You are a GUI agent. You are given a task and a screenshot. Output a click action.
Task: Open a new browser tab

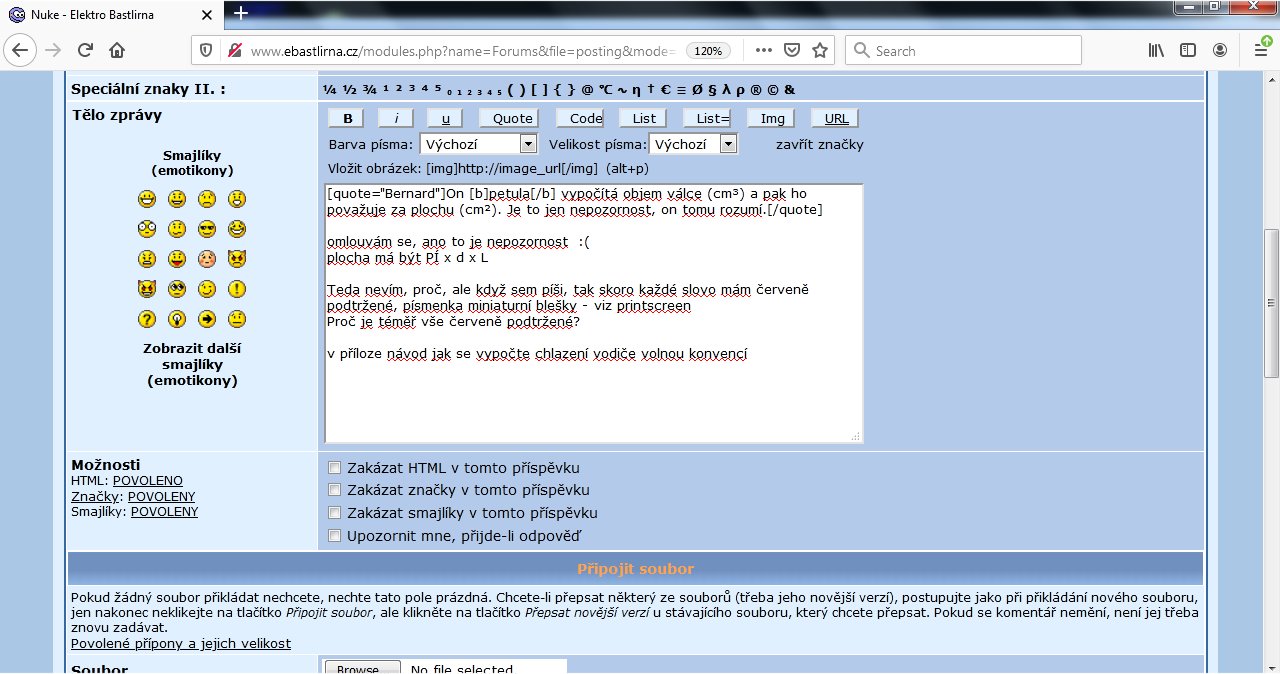tap(241, 14)
